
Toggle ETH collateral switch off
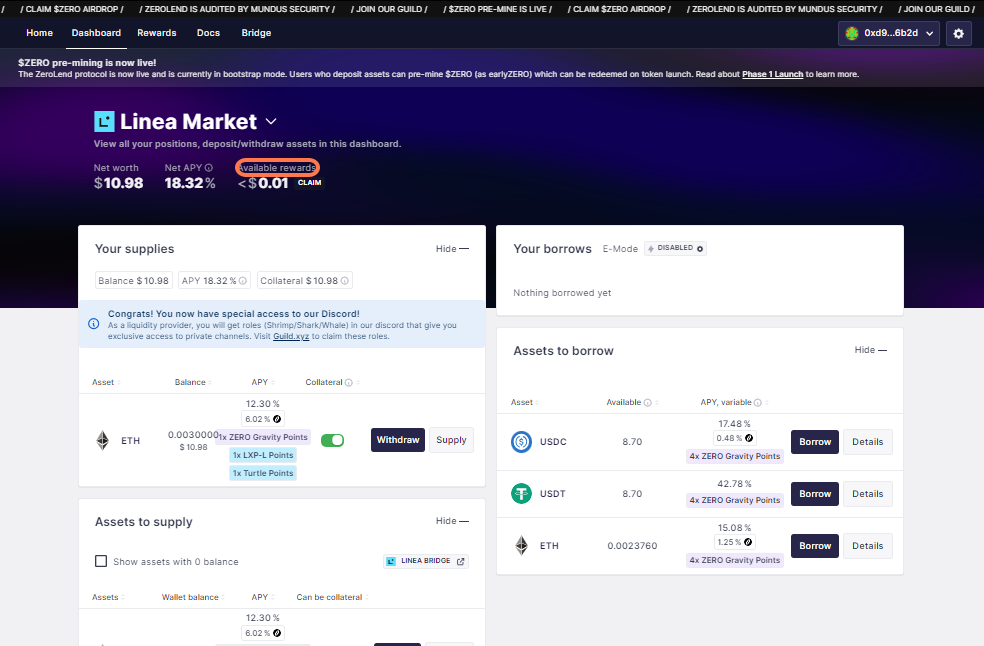(x=333, y=440)
